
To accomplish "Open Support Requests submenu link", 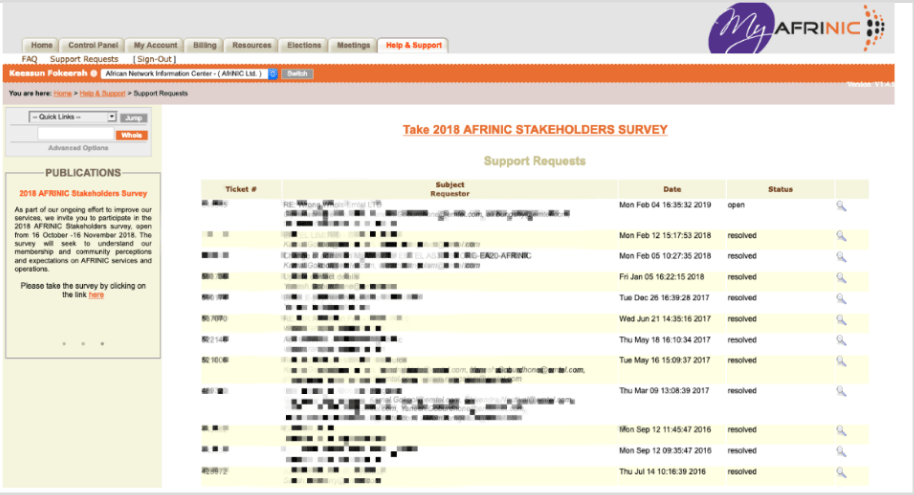I will point(84,59).
